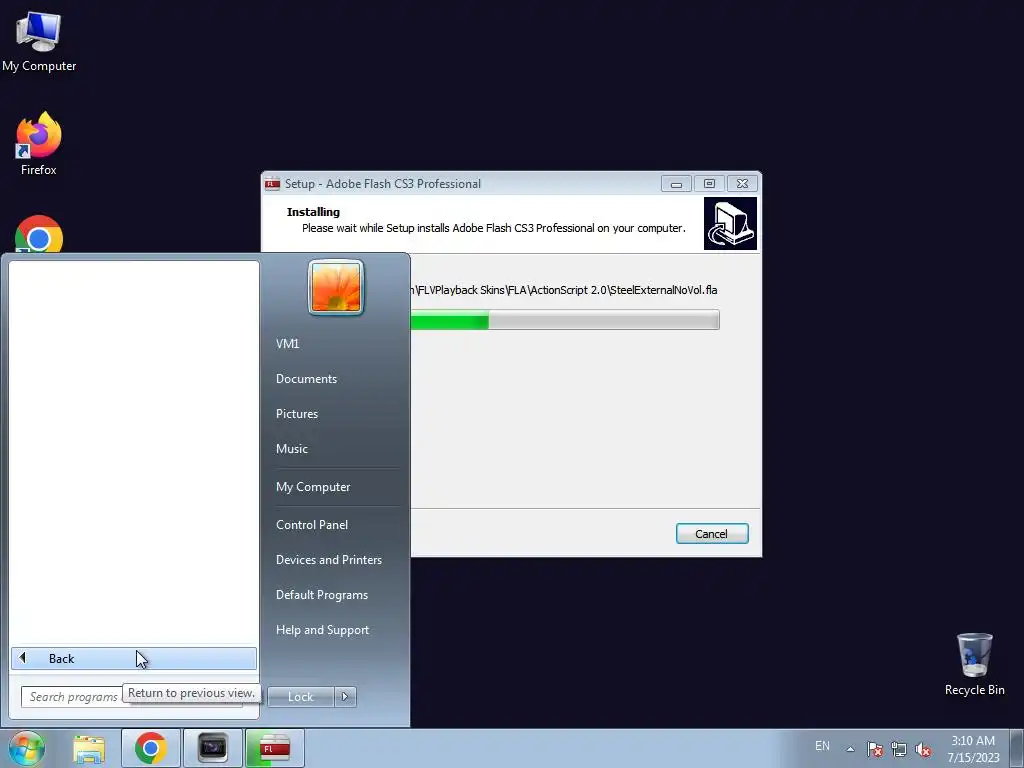The image size is (1024, 768).
Task: Open Devices and Printers
Action: click(328, 560)
